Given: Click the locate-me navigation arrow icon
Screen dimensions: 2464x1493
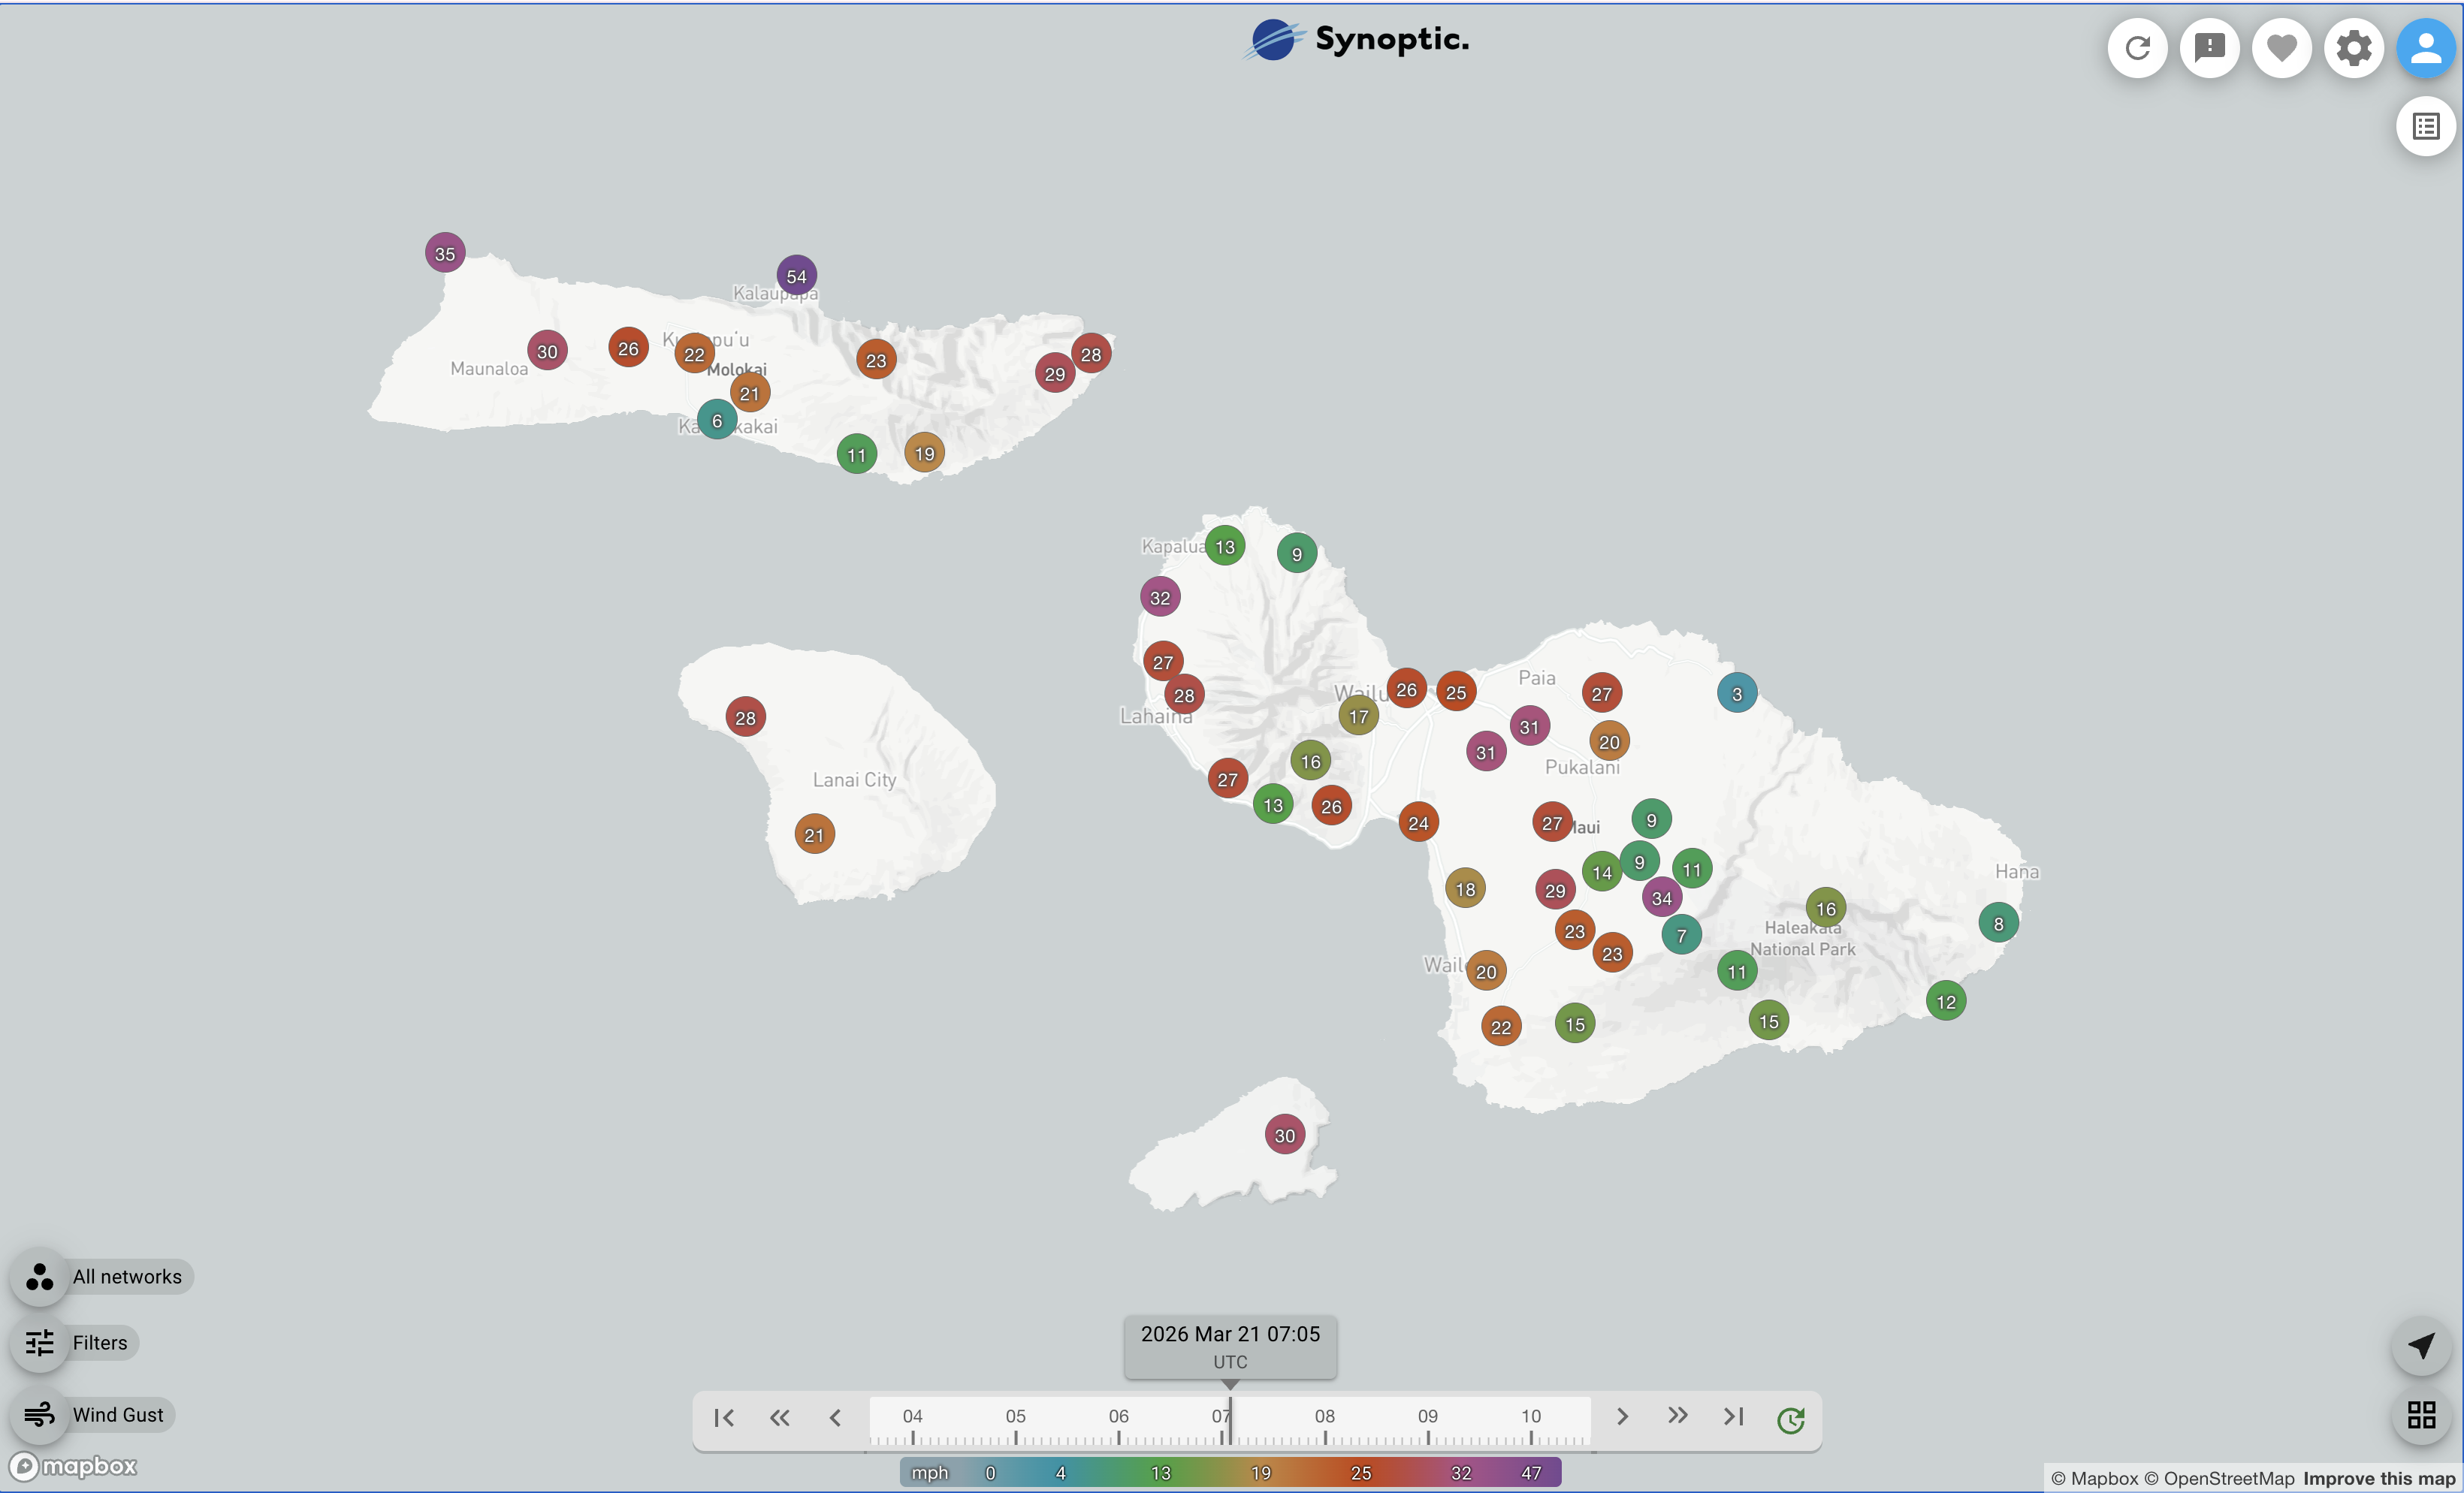Looking at the screenshot, I should pos(2420,1345).
